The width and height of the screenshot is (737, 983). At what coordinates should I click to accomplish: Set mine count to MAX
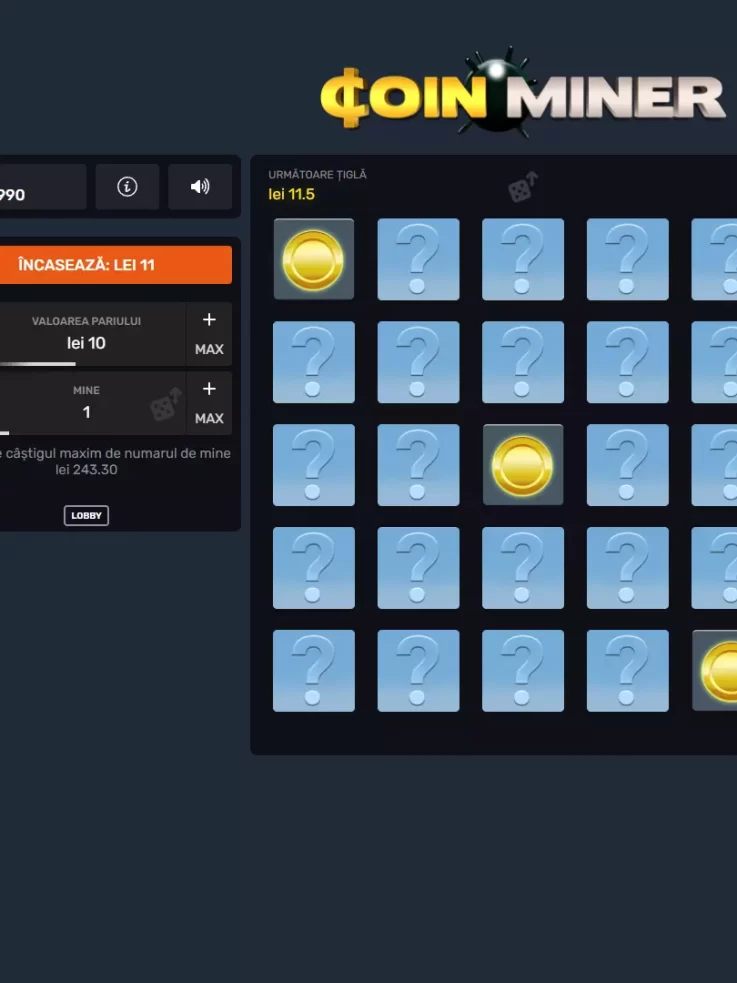(x=209, y=418)
